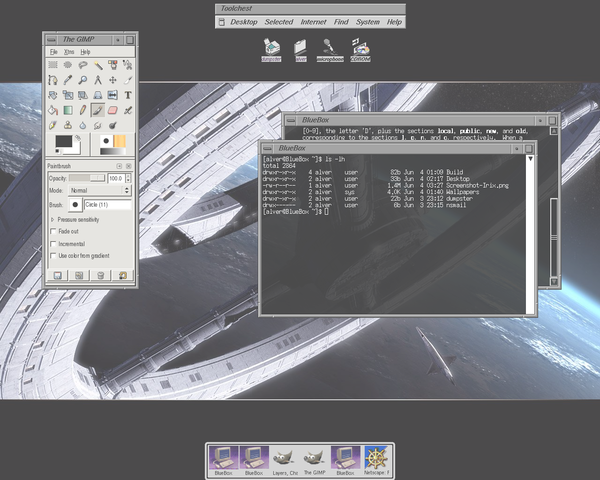
Task: Select the Smudge tool
Action: (x=98, y=125)
